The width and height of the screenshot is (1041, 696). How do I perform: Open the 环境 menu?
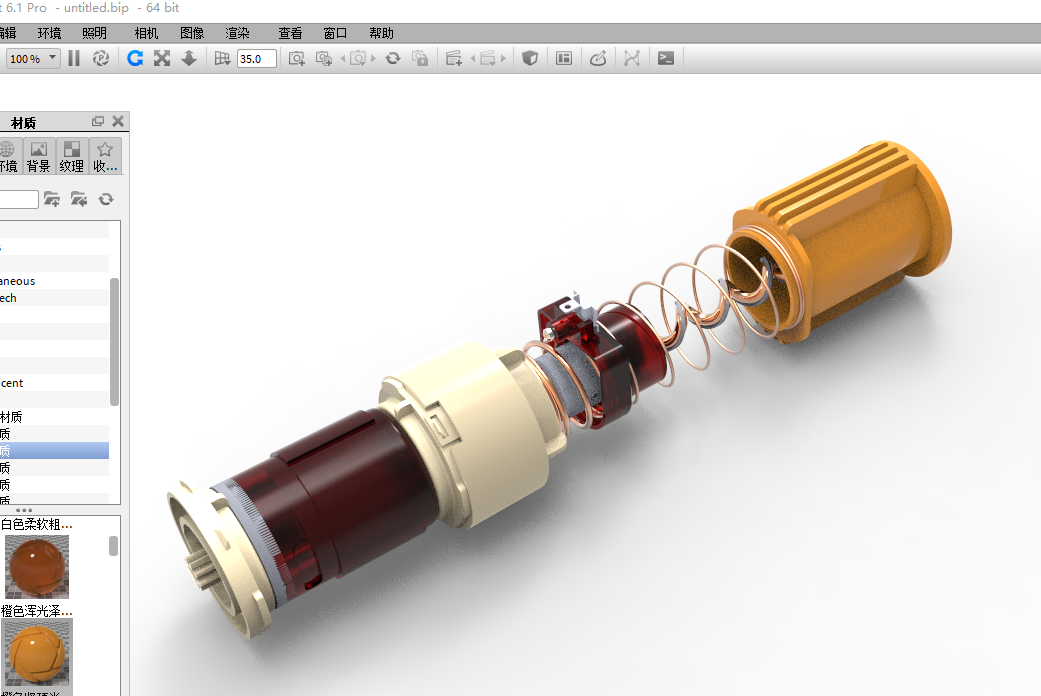tap(49, 33)
